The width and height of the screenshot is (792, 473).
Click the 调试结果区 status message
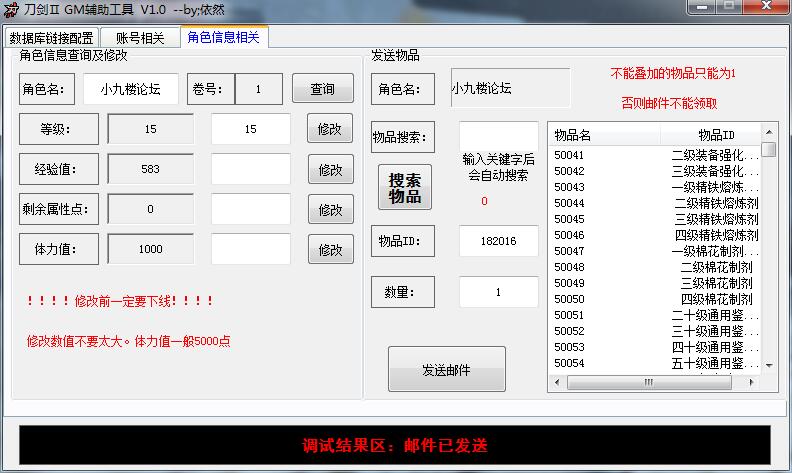[x=395, y=445]
